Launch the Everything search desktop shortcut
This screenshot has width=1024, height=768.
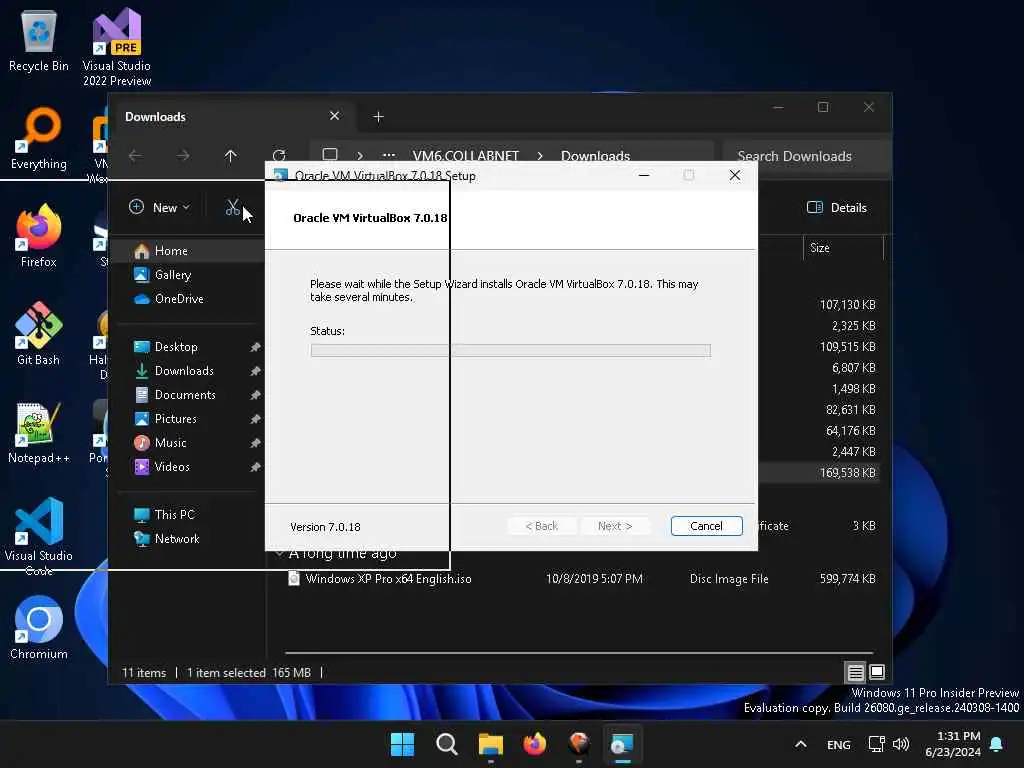(x=39, y=139)
